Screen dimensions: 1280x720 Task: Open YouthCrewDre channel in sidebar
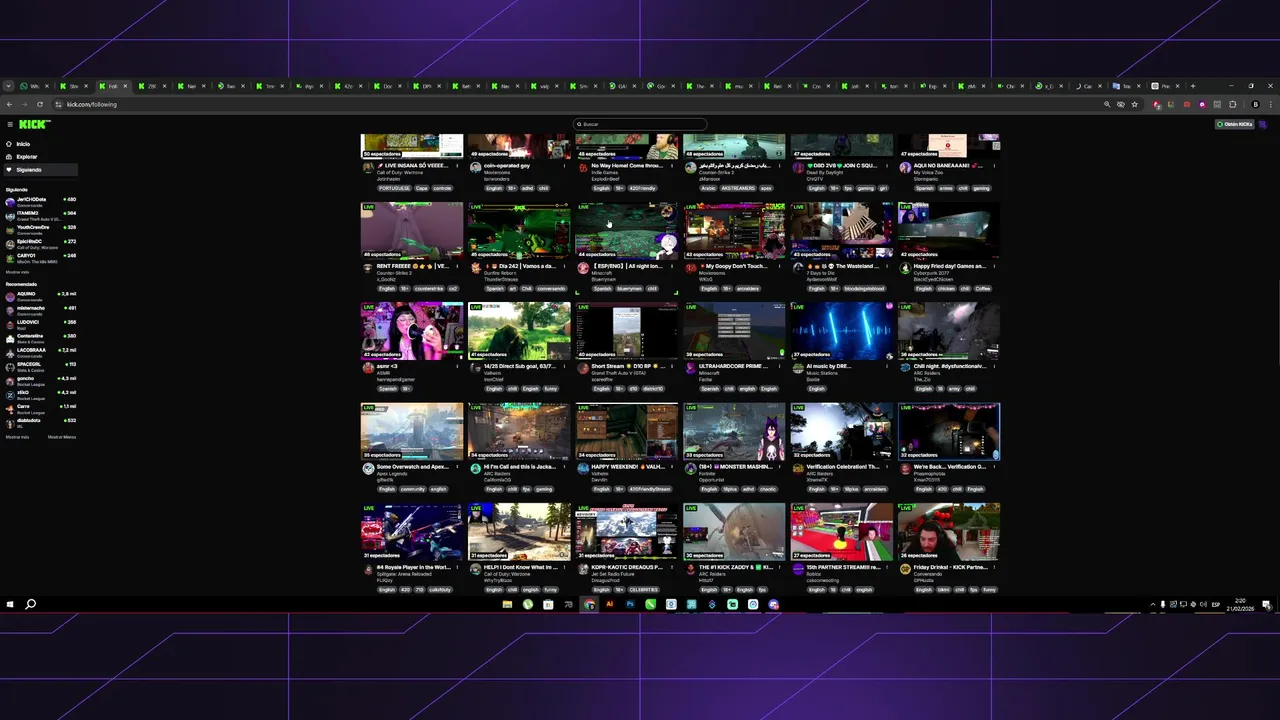point(40,229)
